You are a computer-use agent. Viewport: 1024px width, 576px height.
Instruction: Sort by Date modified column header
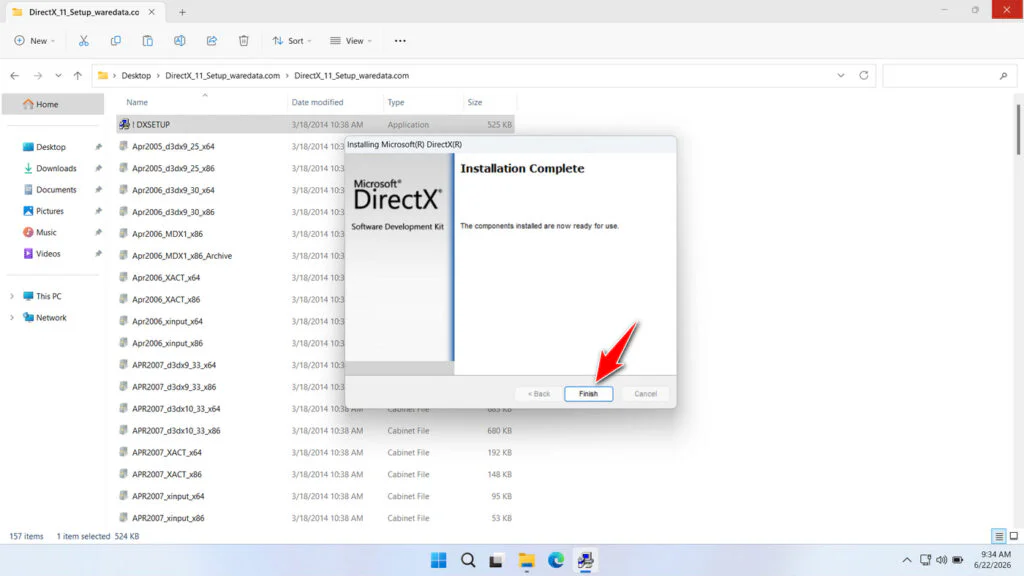317,103
